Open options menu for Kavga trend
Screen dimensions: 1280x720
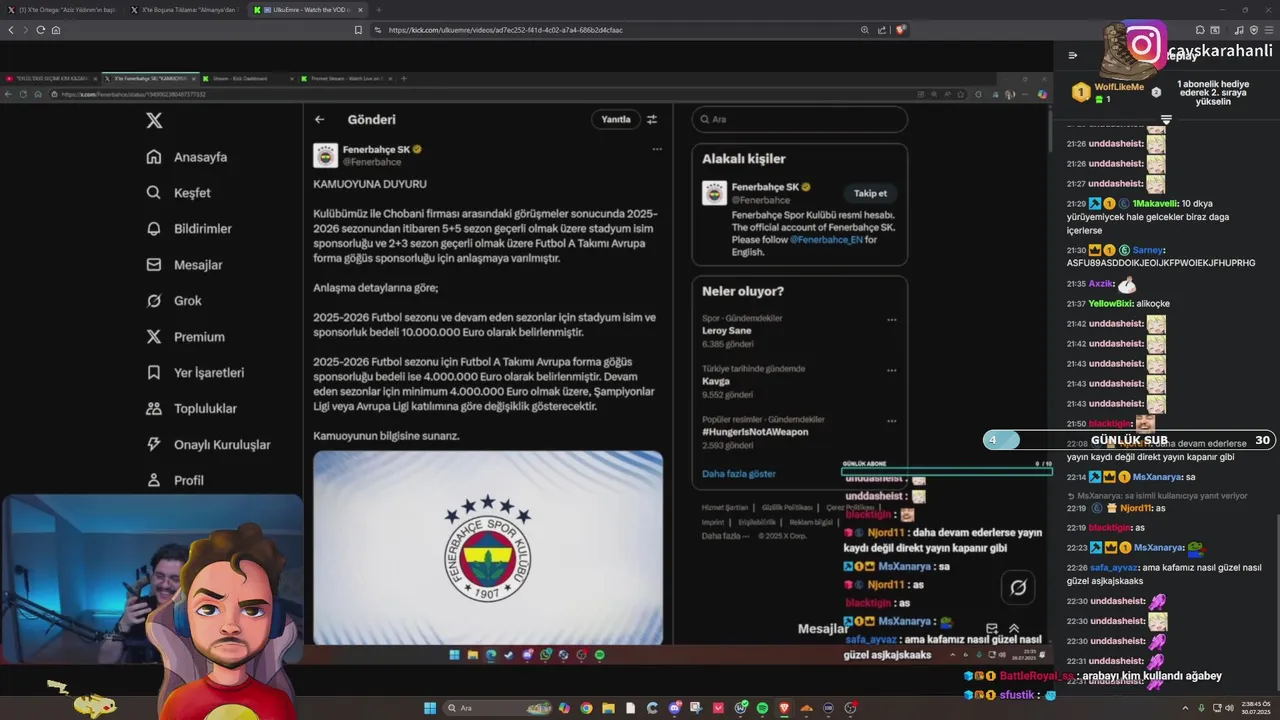point(891,370)
